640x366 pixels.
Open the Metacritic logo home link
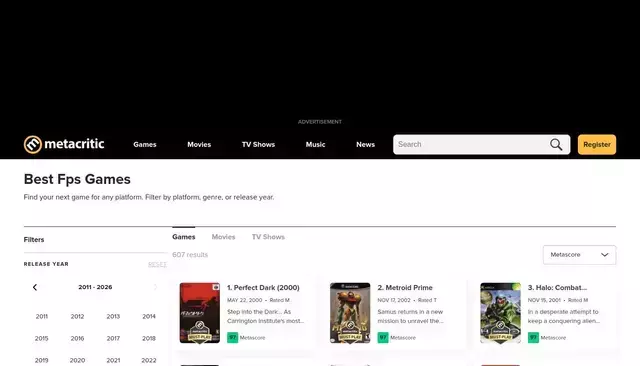pyautogui.click(x=64, y=144)
